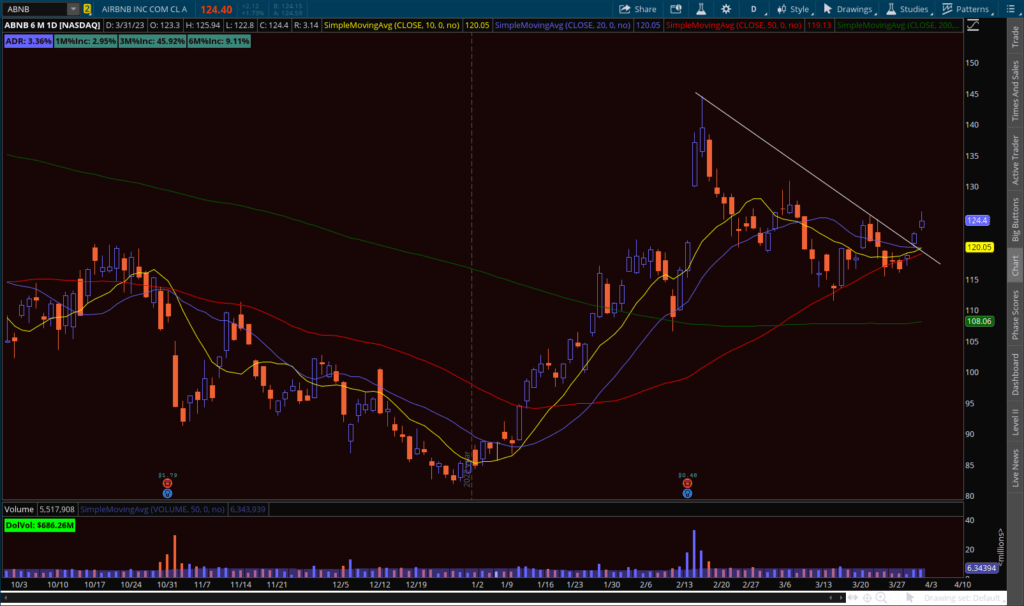The image size is (1024, 606).
Task: Click the small right scroll arrow near pan icon
Action: [x=841, y=598]
